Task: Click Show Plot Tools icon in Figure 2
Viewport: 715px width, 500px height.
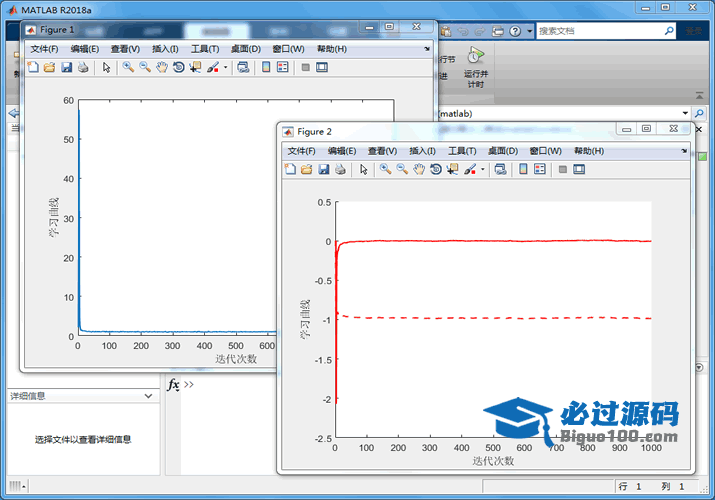Action: point(579,170)
